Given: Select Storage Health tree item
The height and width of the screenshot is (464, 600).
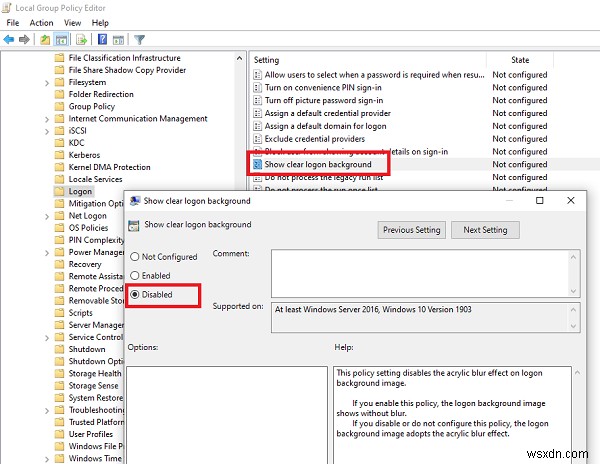Looking at the screenshot, I should coord(95,374).
